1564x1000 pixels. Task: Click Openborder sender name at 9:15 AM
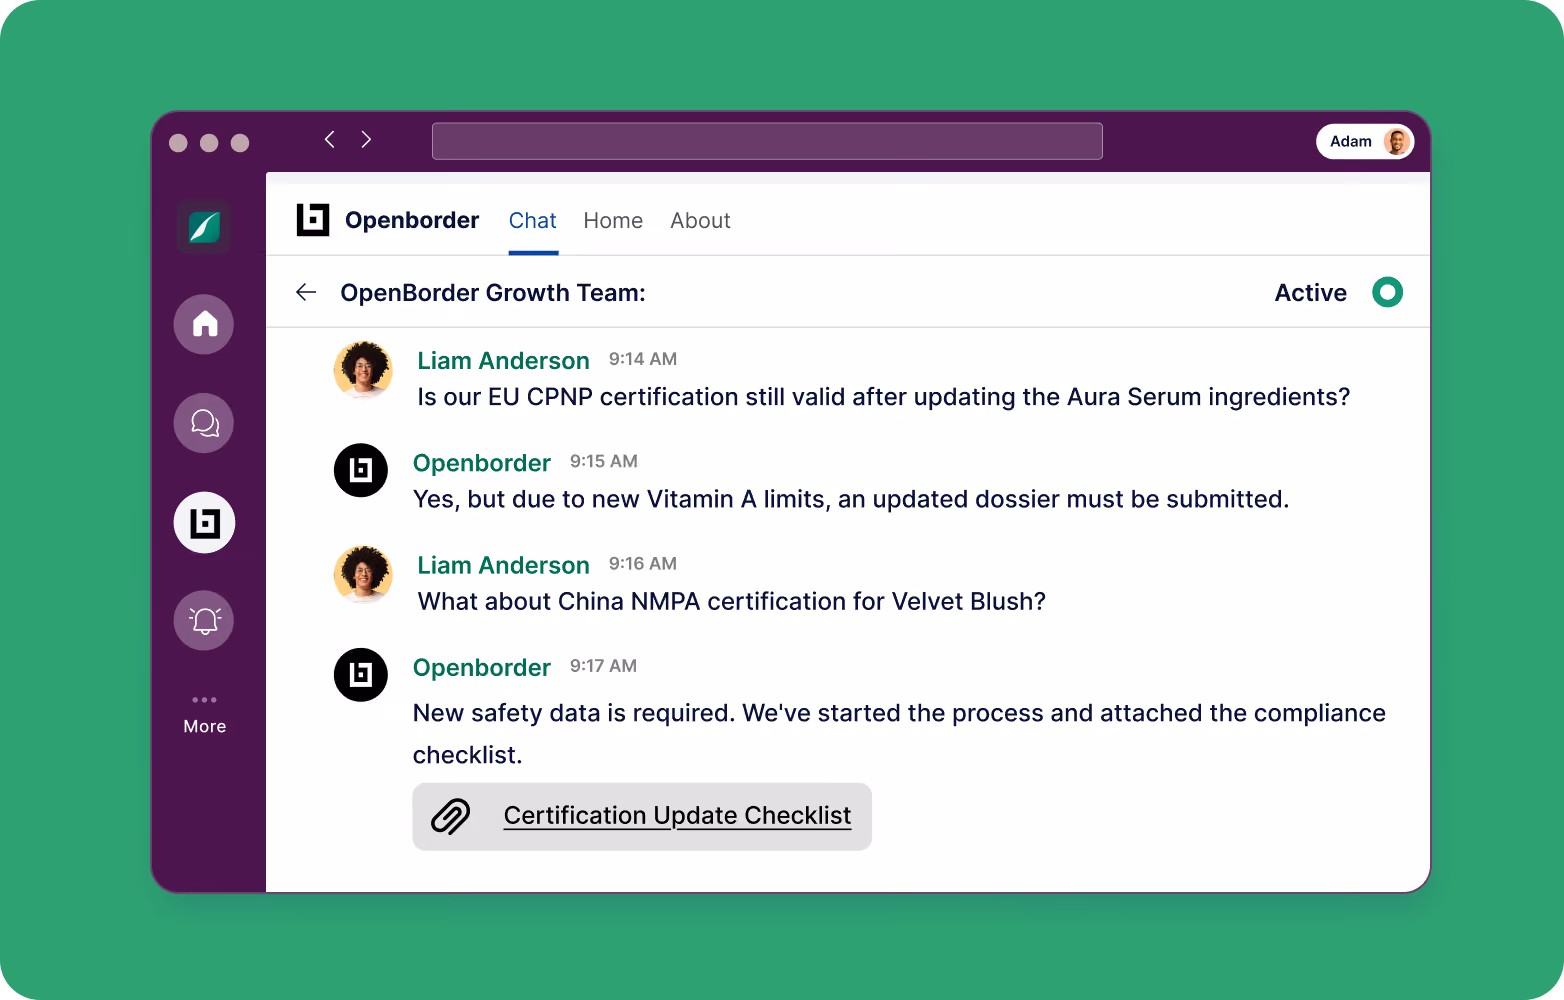coord(482,463)
